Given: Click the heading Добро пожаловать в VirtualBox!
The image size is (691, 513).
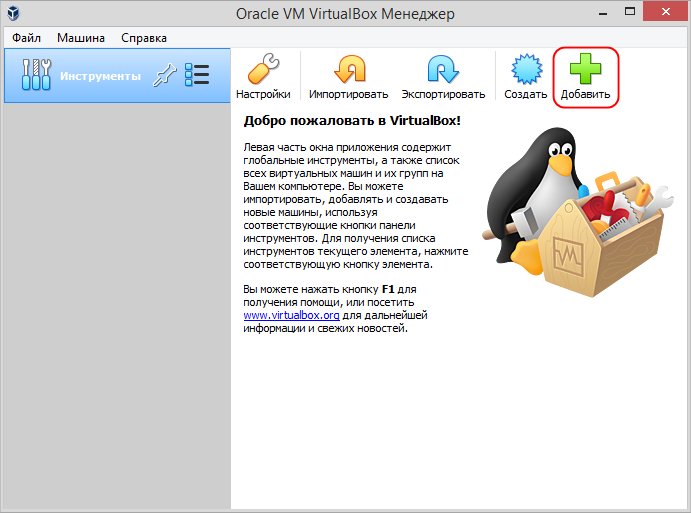Looking at the screenshot, I should click(352, 121).
